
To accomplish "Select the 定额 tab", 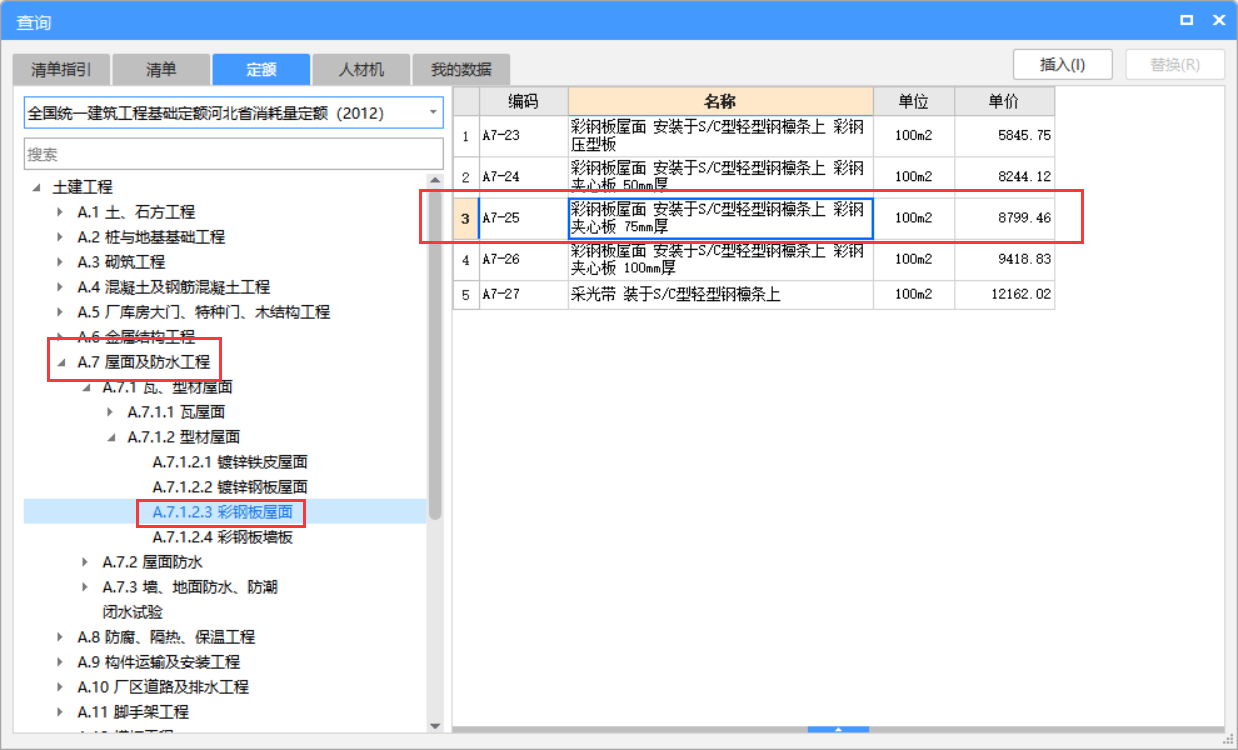I will point(261,69).
